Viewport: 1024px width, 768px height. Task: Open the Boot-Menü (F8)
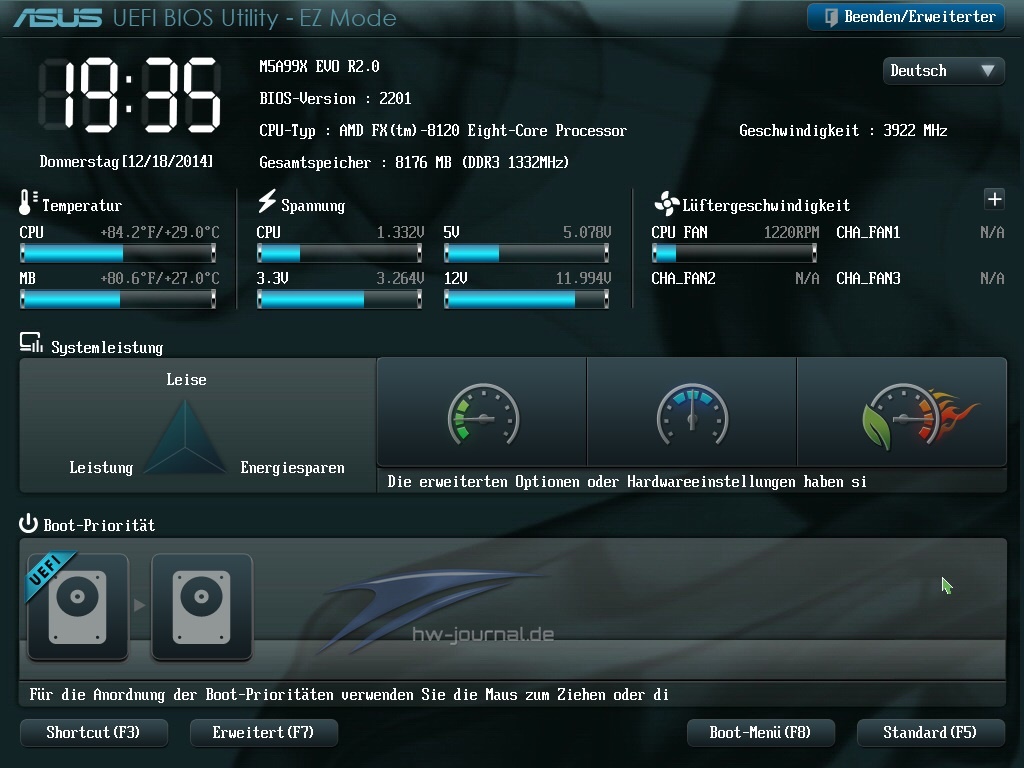tap(760, 733)
